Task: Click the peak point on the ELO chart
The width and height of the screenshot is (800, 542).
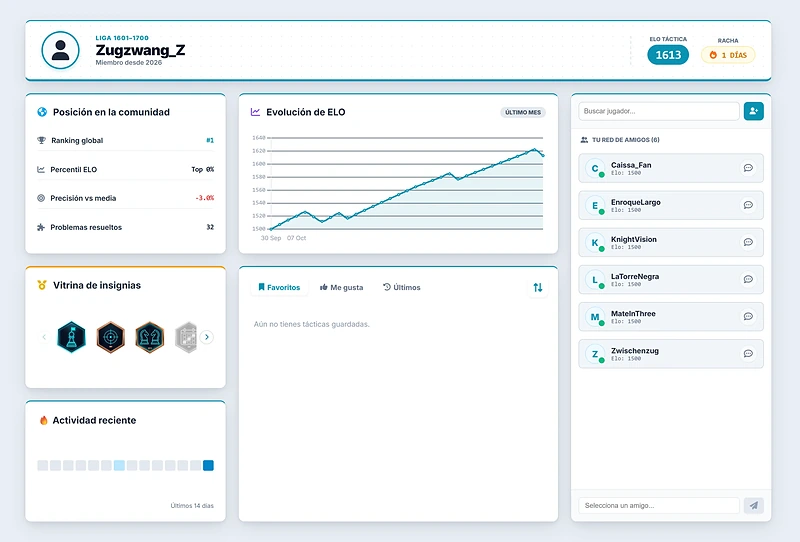Action: coord(534,149)
